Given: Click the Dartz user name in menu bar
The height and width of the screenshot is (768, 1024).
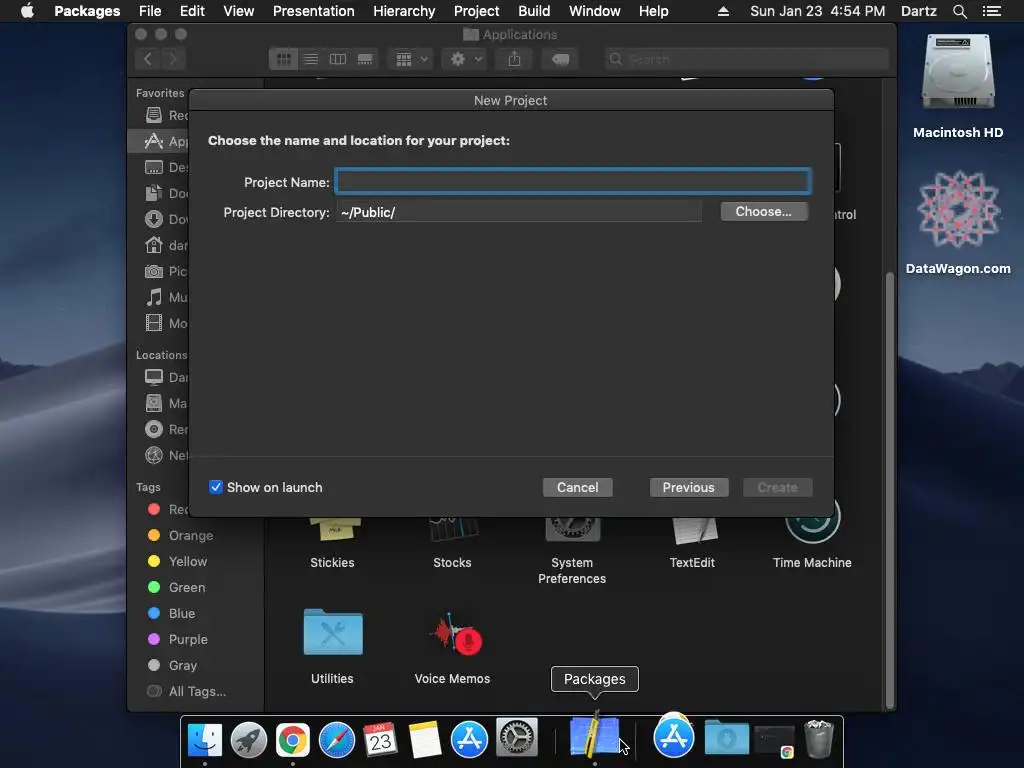Looking at the screenshot, I should (x=918, y=11).
